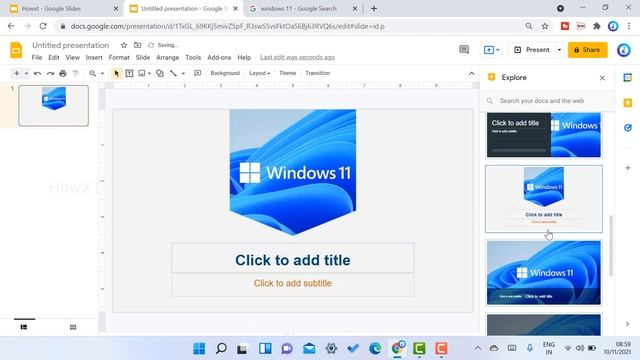Image resolution: width=640 pixels, height=360 pixels.
Task: Add a comment with toolbar icon
Action: pos(198,73)
